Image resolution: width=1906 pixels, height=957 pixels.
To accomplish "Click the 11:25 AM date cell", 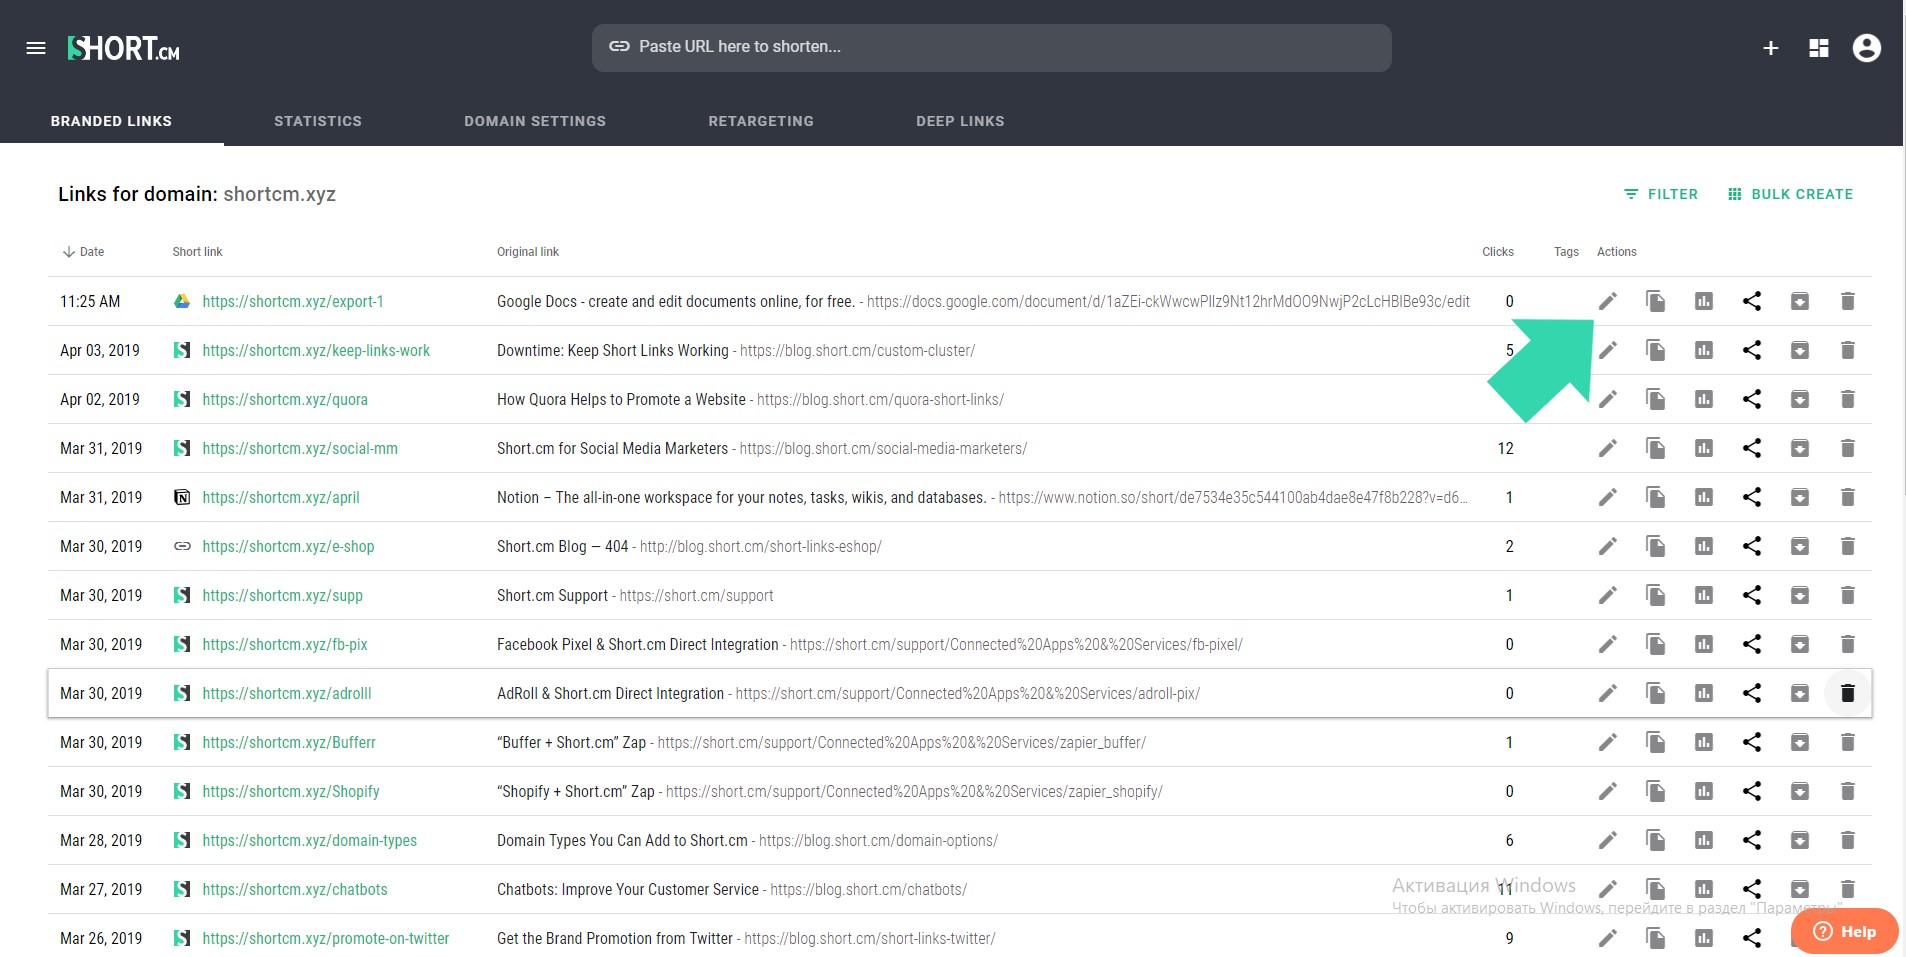I will point(90,301).
